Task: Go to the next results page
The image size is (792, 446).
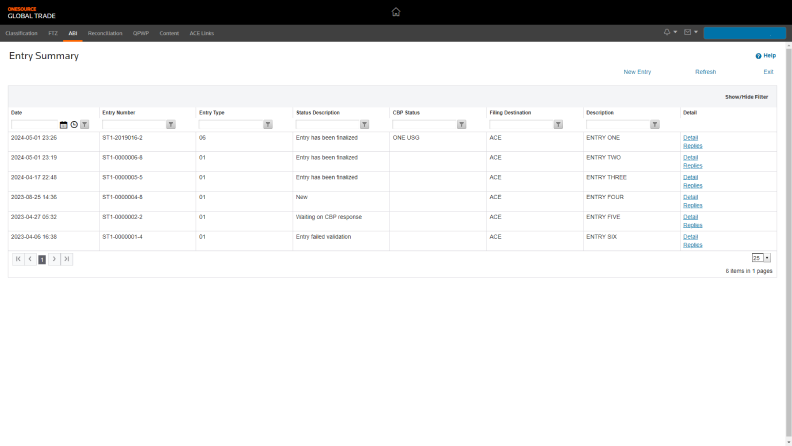Action: pyautogui.click(x=55, y=259)
